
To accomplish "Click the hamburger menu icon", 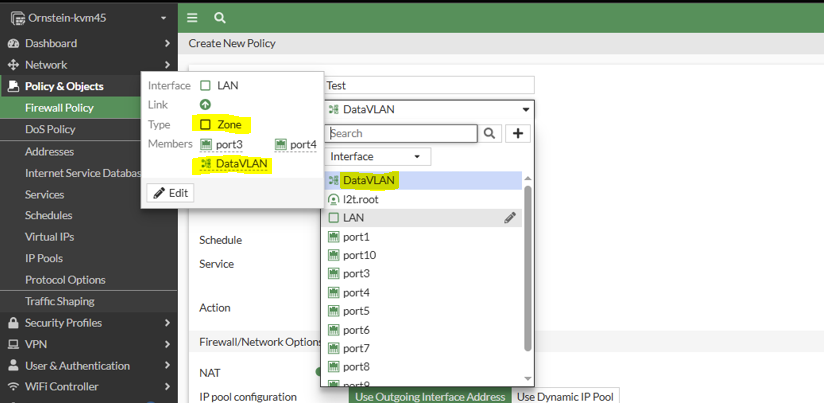I will point(192,18).
